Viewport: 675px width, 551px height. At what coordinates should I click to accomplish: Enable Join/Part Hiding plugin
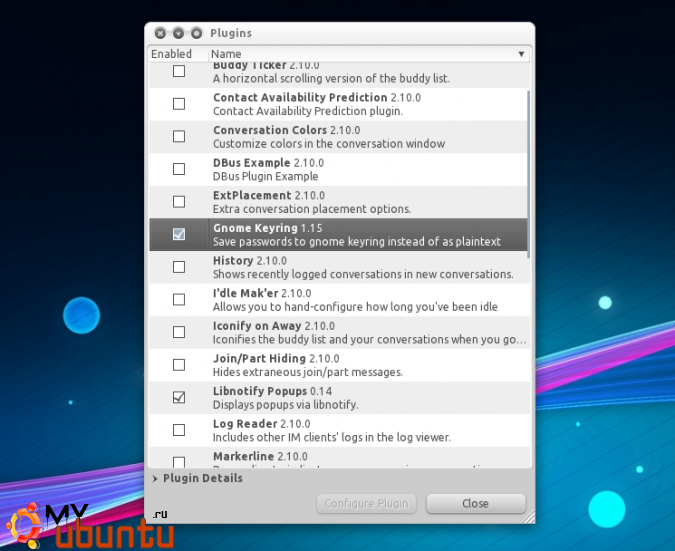179,365
